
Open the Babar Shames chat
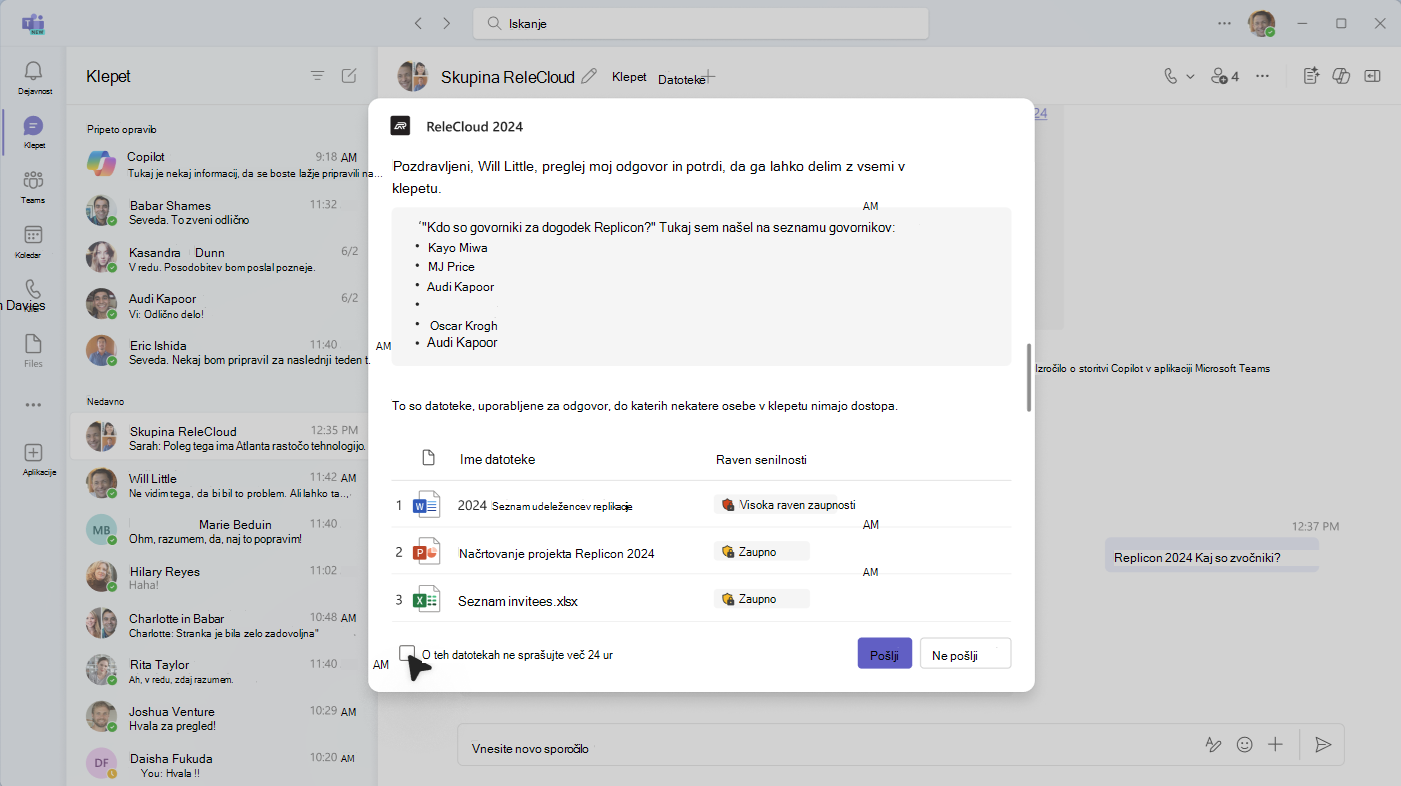pyautogui.click(x=222, y=211)
